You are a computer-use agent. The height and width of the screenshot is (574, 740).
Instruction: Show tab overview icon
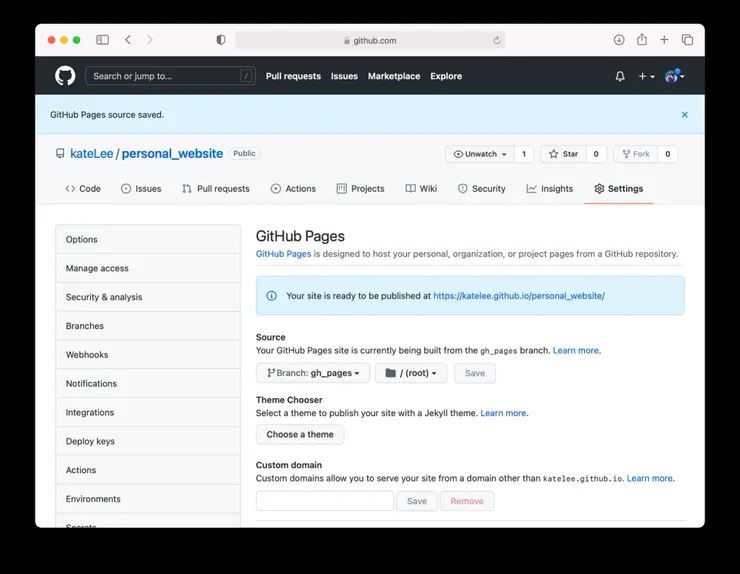(687, 40)
